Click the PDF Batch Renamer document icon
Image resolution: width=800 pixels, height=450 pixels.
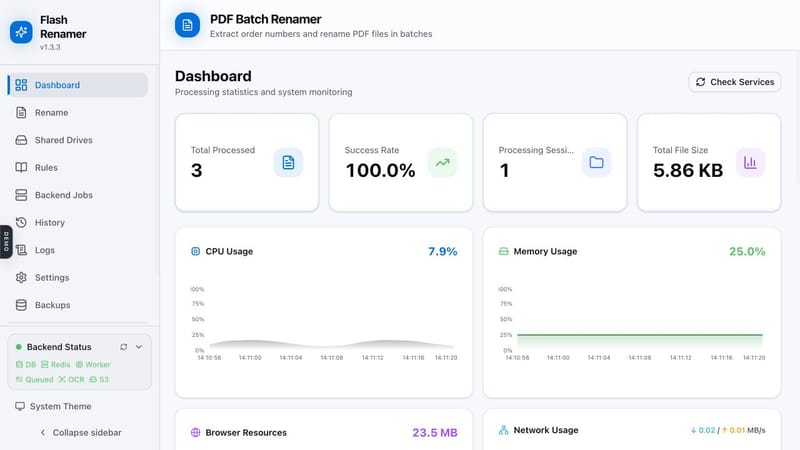click(x=187, y=25)
